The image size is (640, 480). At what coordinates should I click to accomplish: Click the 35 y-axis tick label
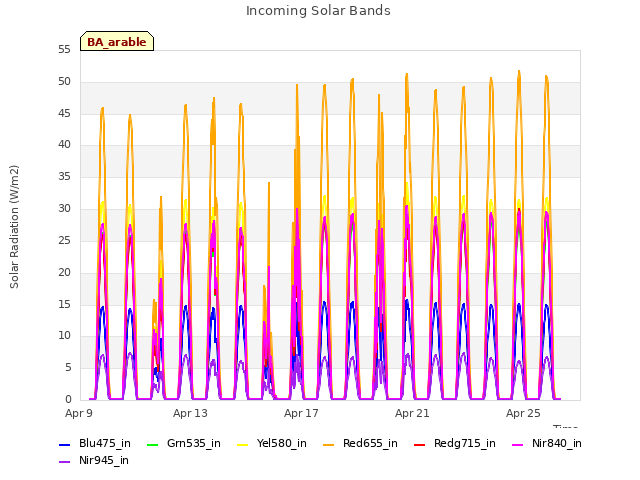(x=64, y=177)
